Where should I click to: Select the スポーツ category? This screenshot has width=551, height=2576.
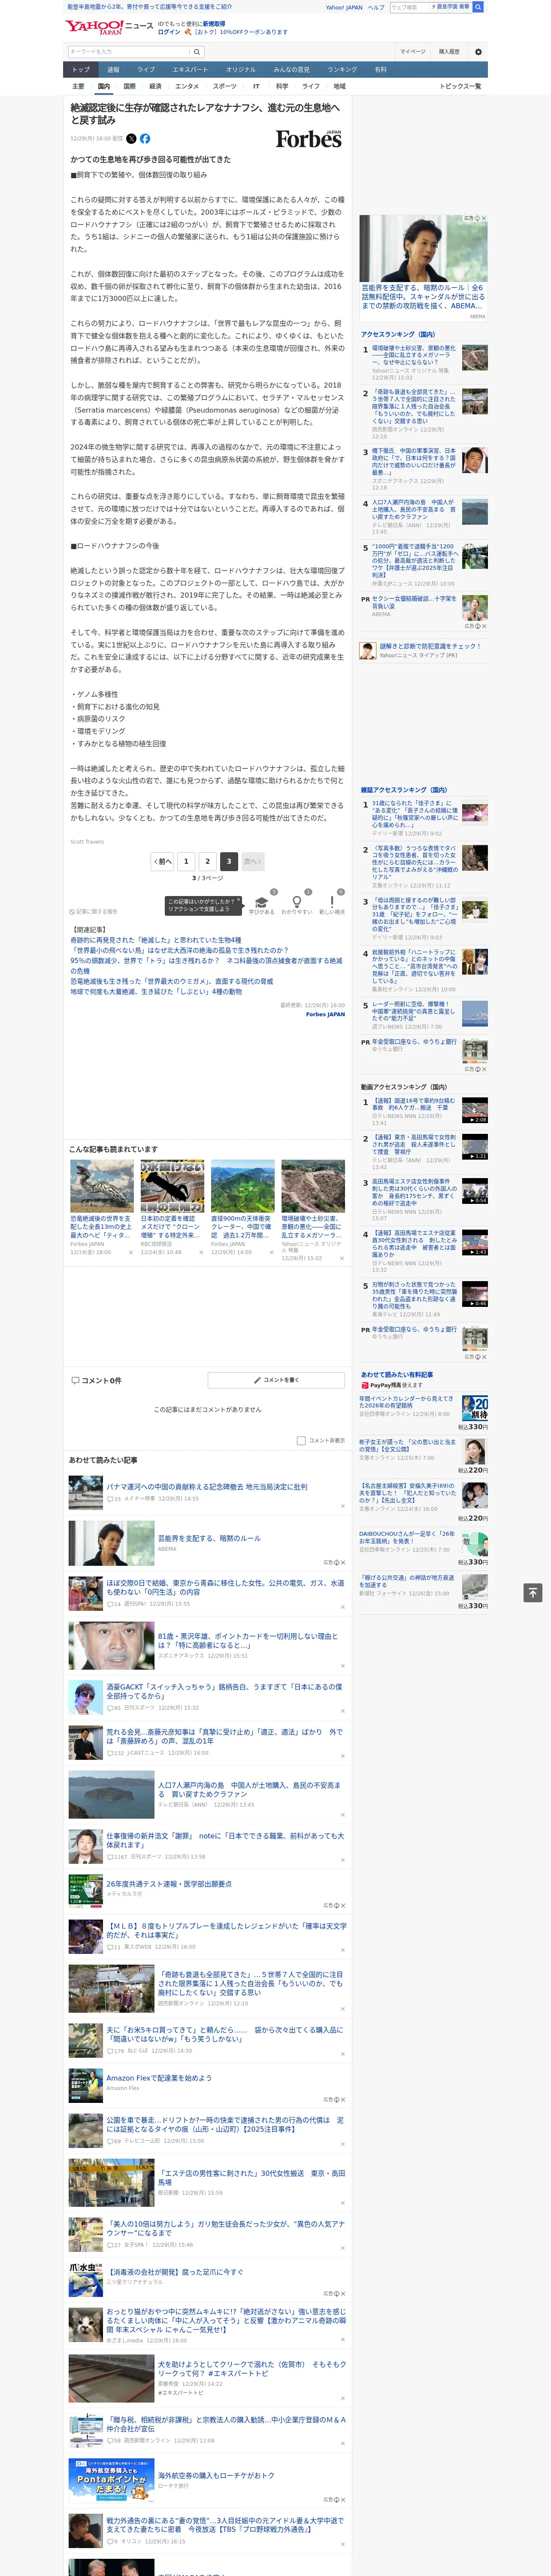click(x=225, y=86)
